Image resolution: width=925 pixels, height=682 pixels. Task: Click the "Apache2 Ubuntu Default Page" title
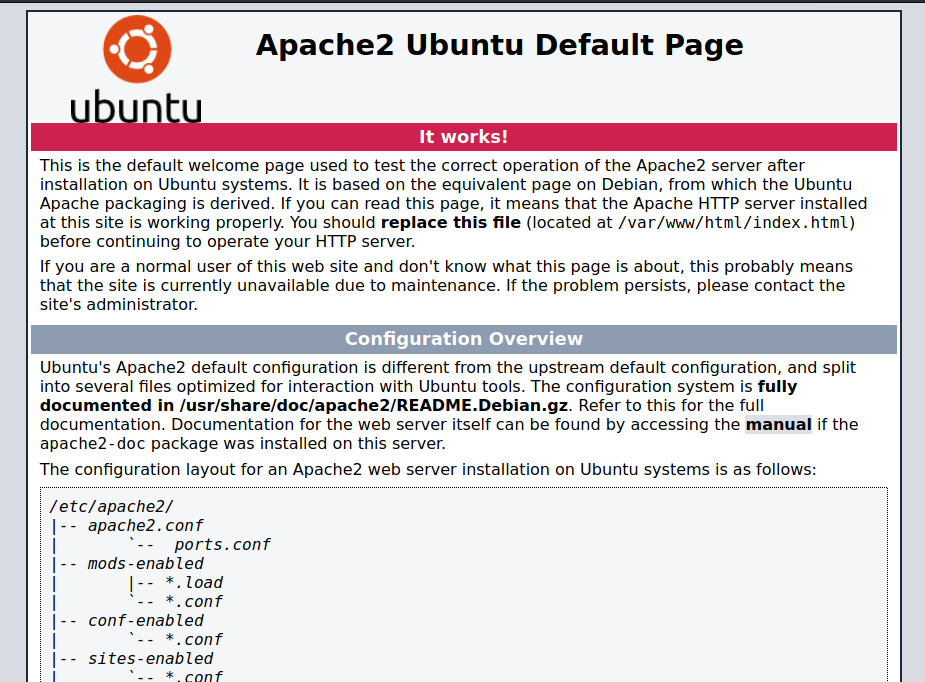(x=500, y=45)
